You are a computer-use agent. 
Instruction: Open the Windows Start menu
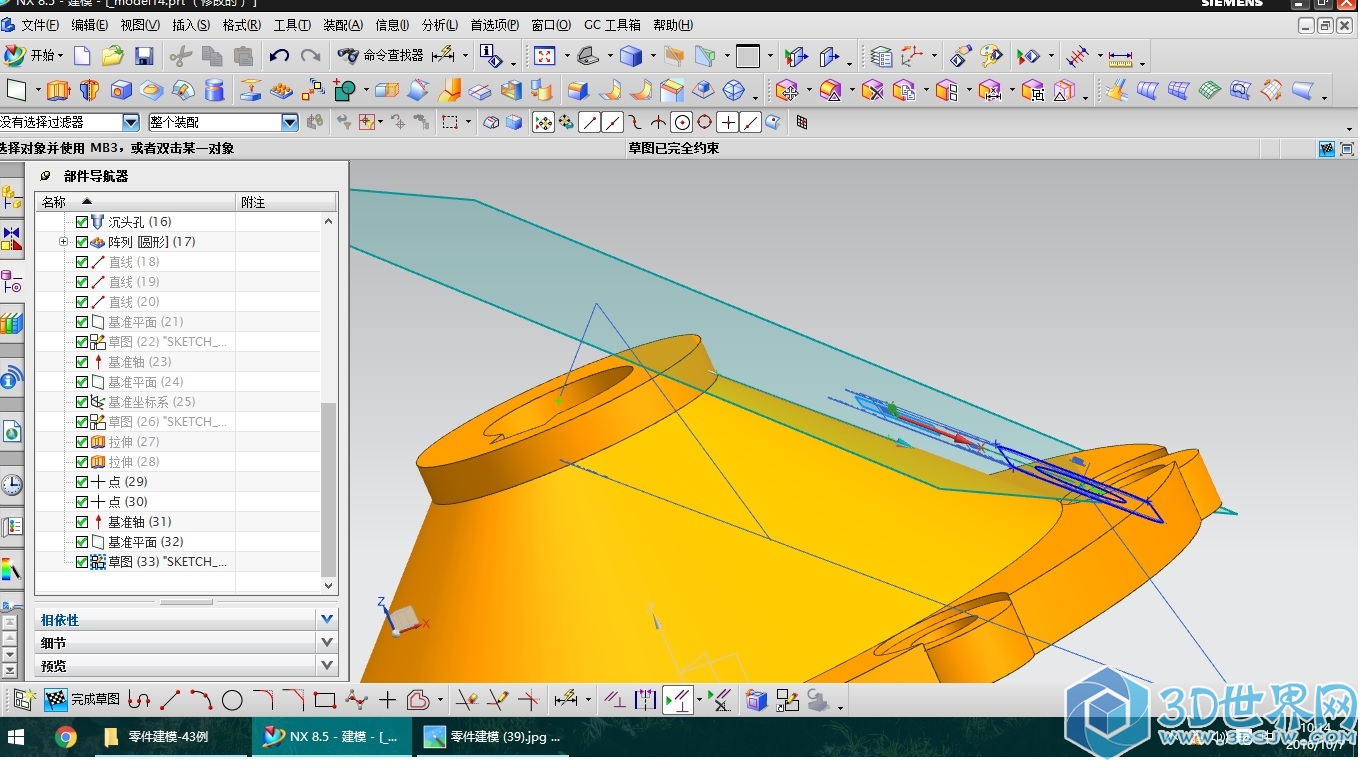[17, 738]
